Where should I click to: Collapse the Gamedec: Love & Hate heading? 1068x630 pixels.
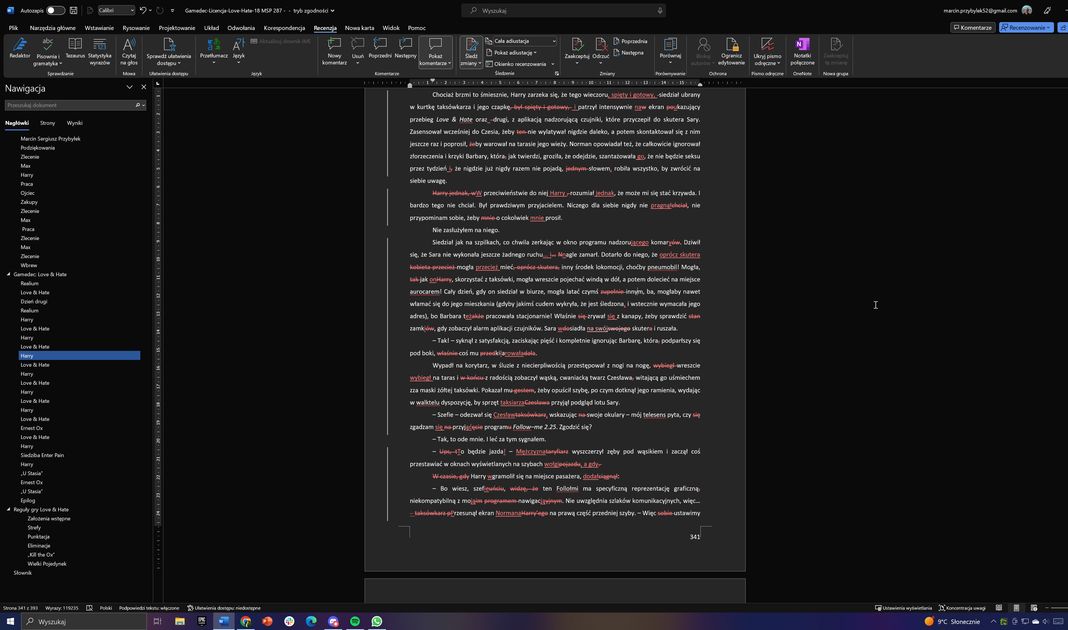click(9, 274)
